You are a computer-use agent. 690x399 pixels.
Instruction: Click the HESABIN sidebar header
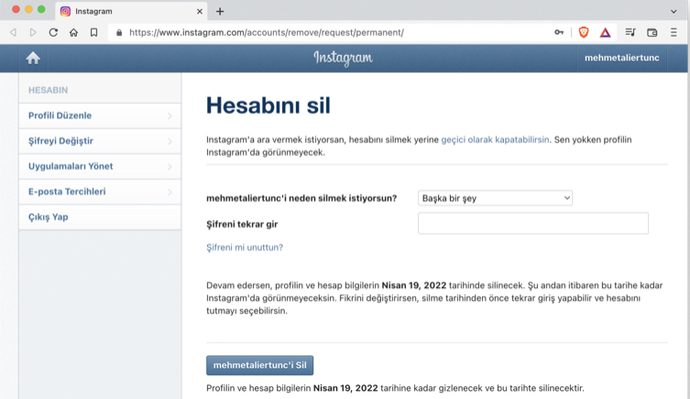48,90
